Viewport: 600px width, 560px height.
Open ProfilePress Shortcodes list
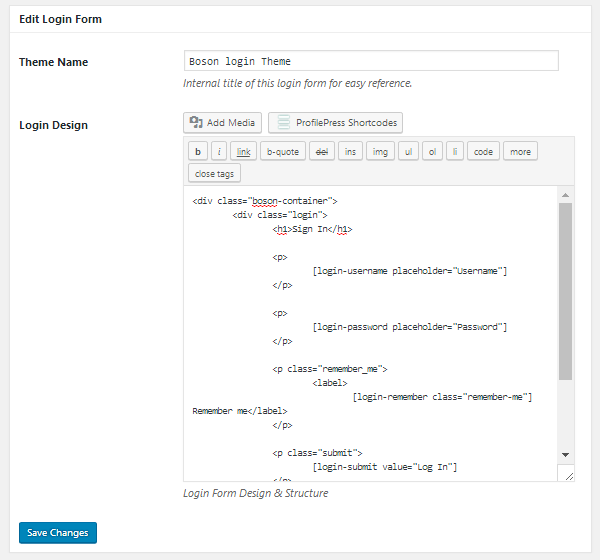coord(335,123)
